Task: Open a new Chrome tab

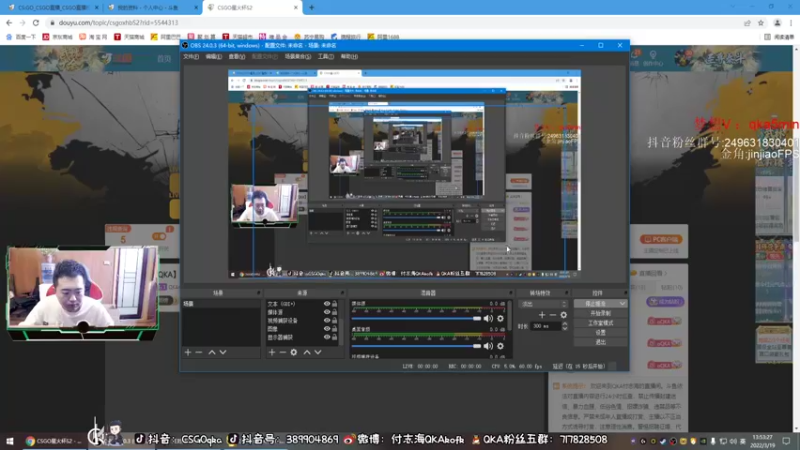Action: click(312, 8)
